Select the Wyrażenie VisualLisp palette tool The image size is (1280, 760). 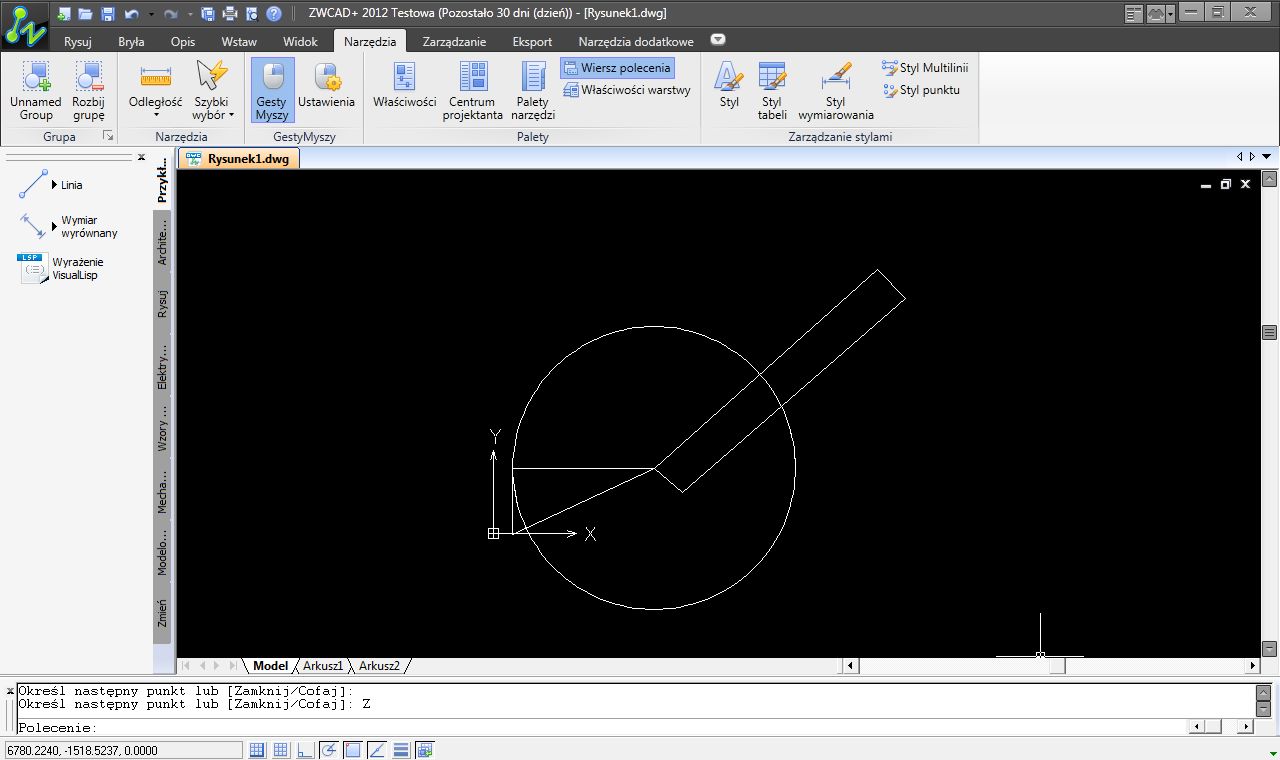tap(60, 268)
